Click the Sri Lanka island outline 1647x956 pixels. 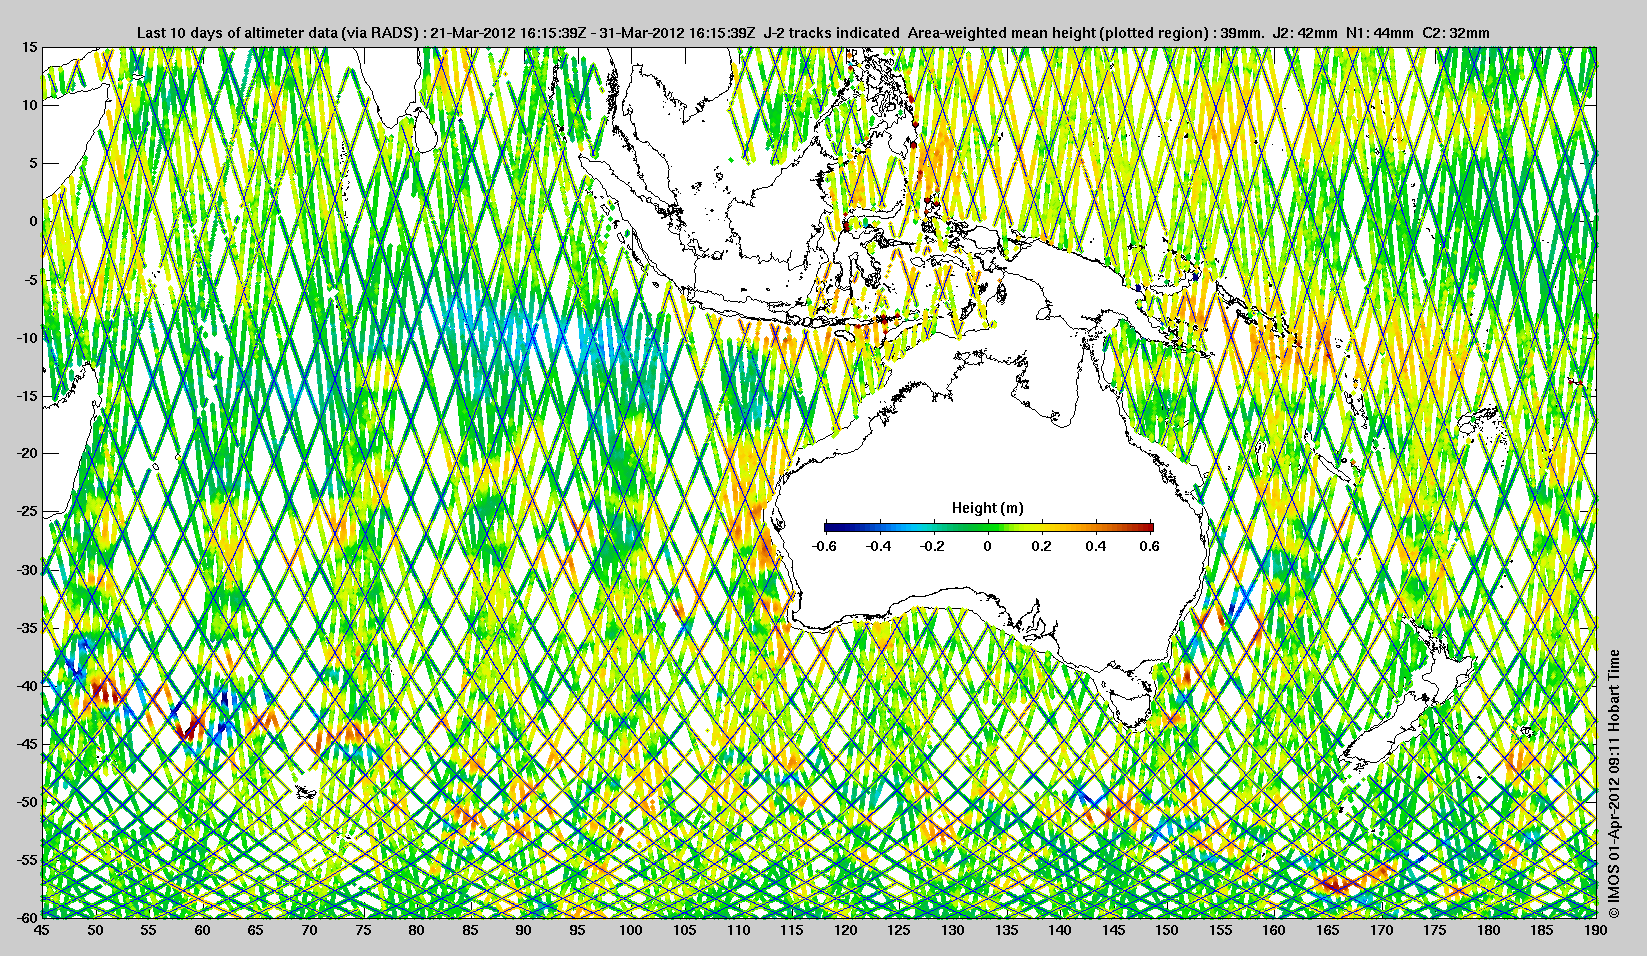click(427, 132)
